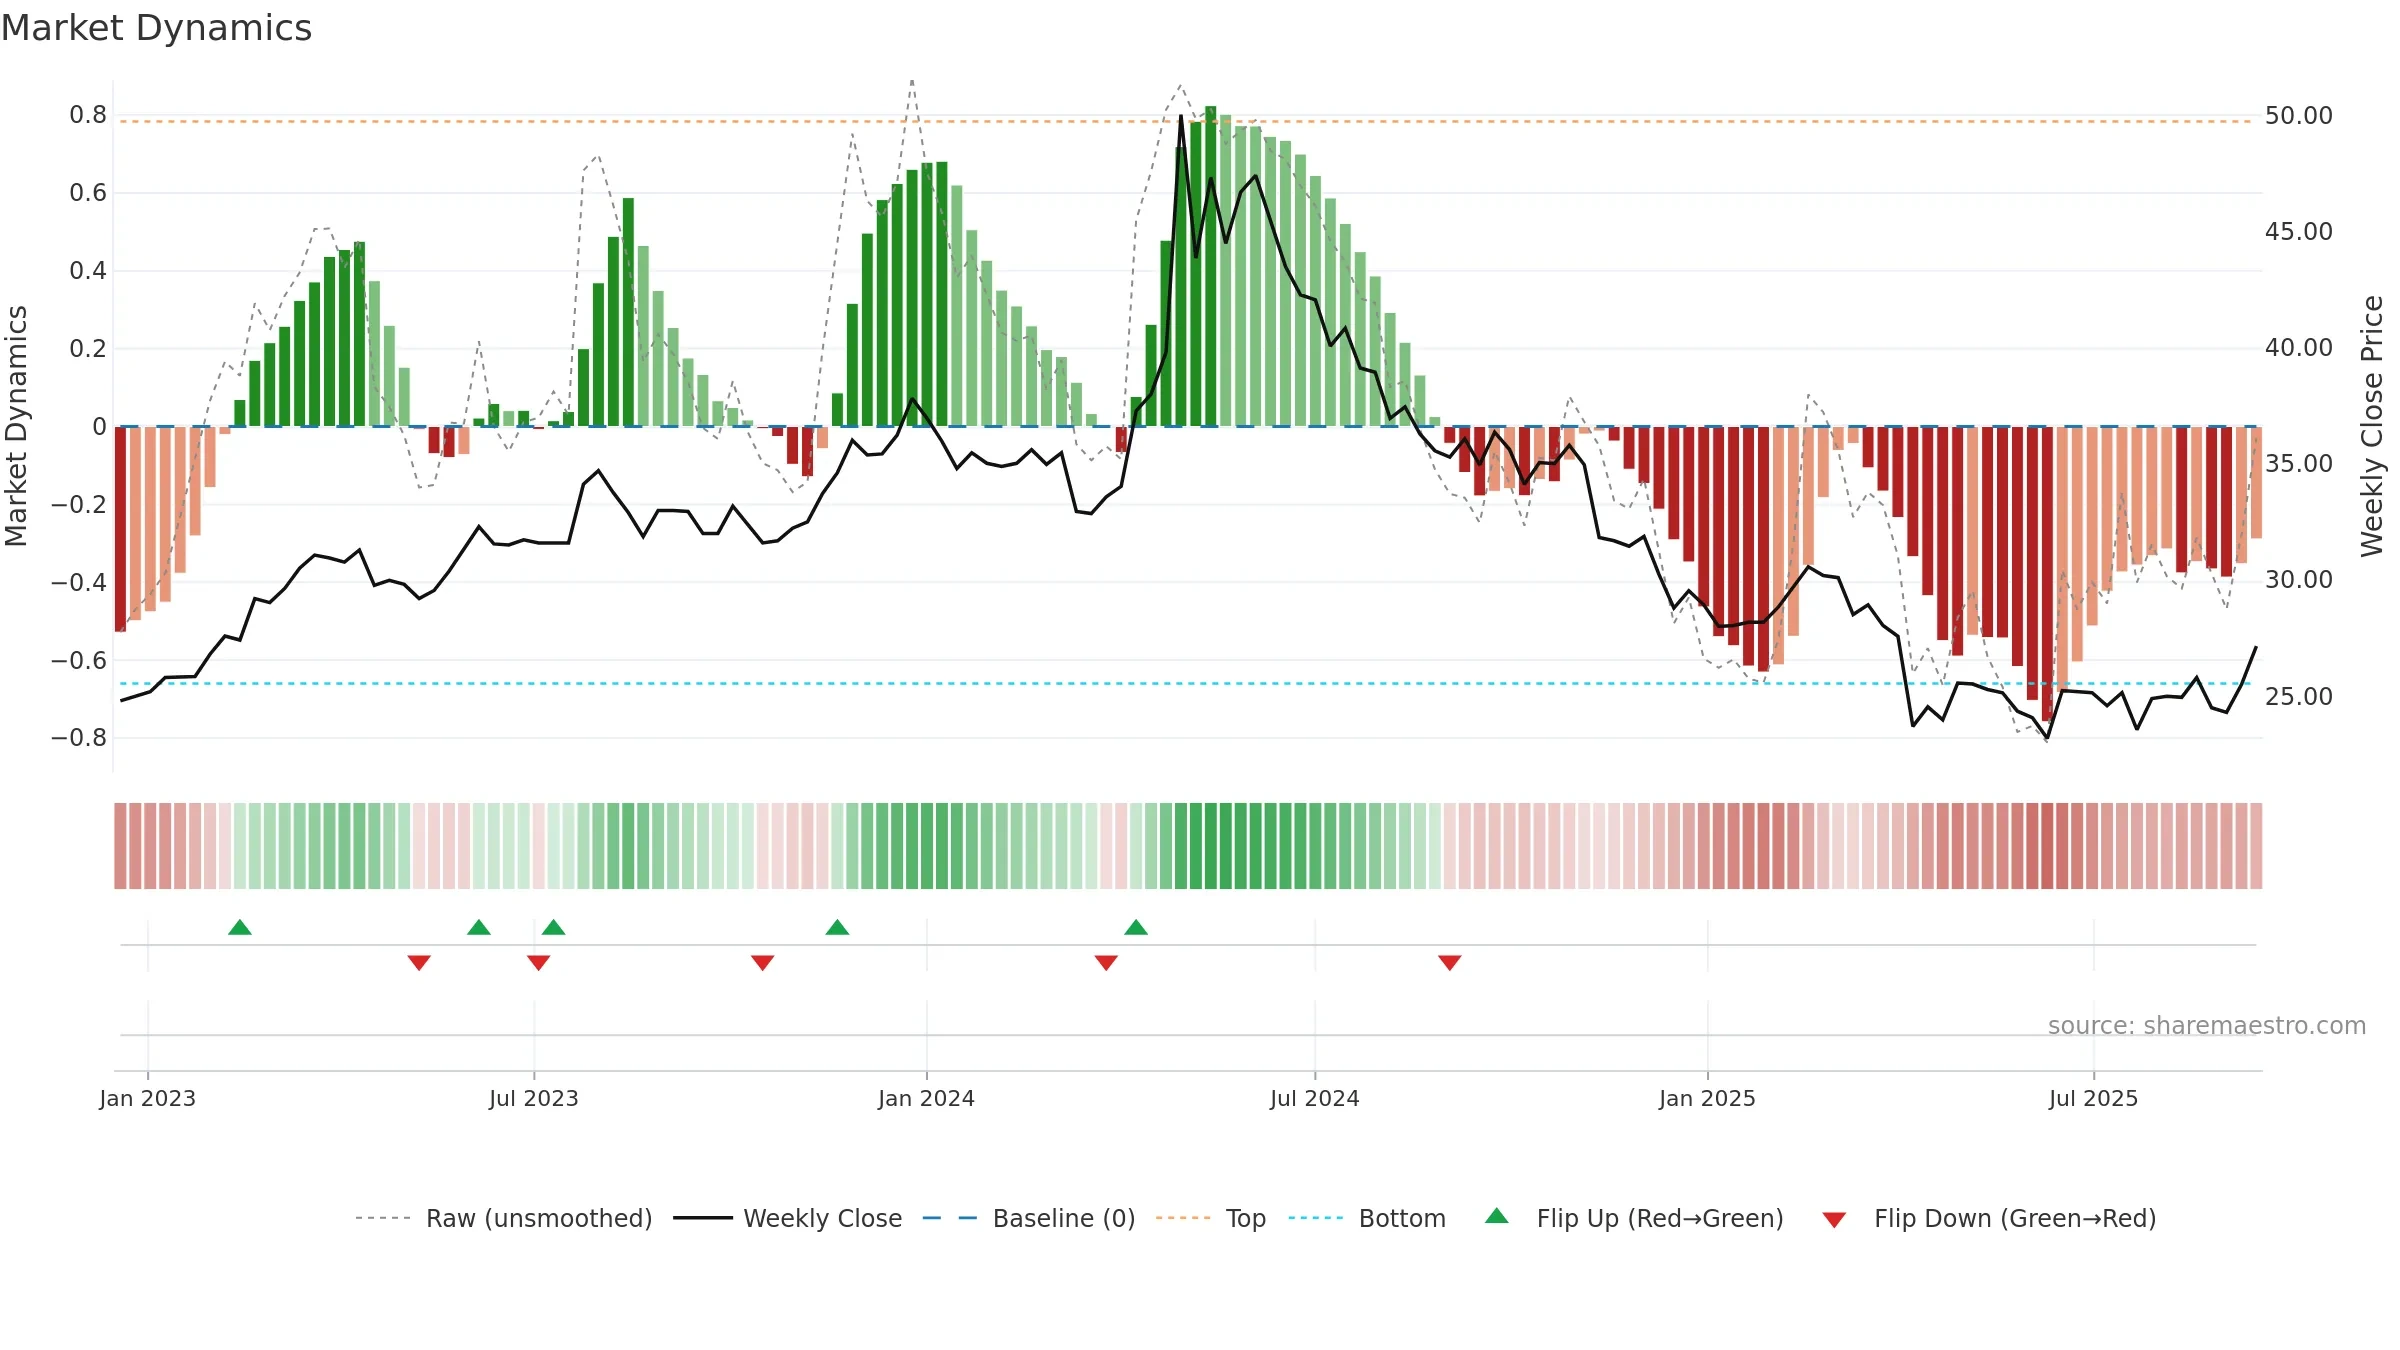The width and height of the screenshot is (2400, 1350).
Task: Click the red flip-down marker in September 2024
Action: point(1450,963)
